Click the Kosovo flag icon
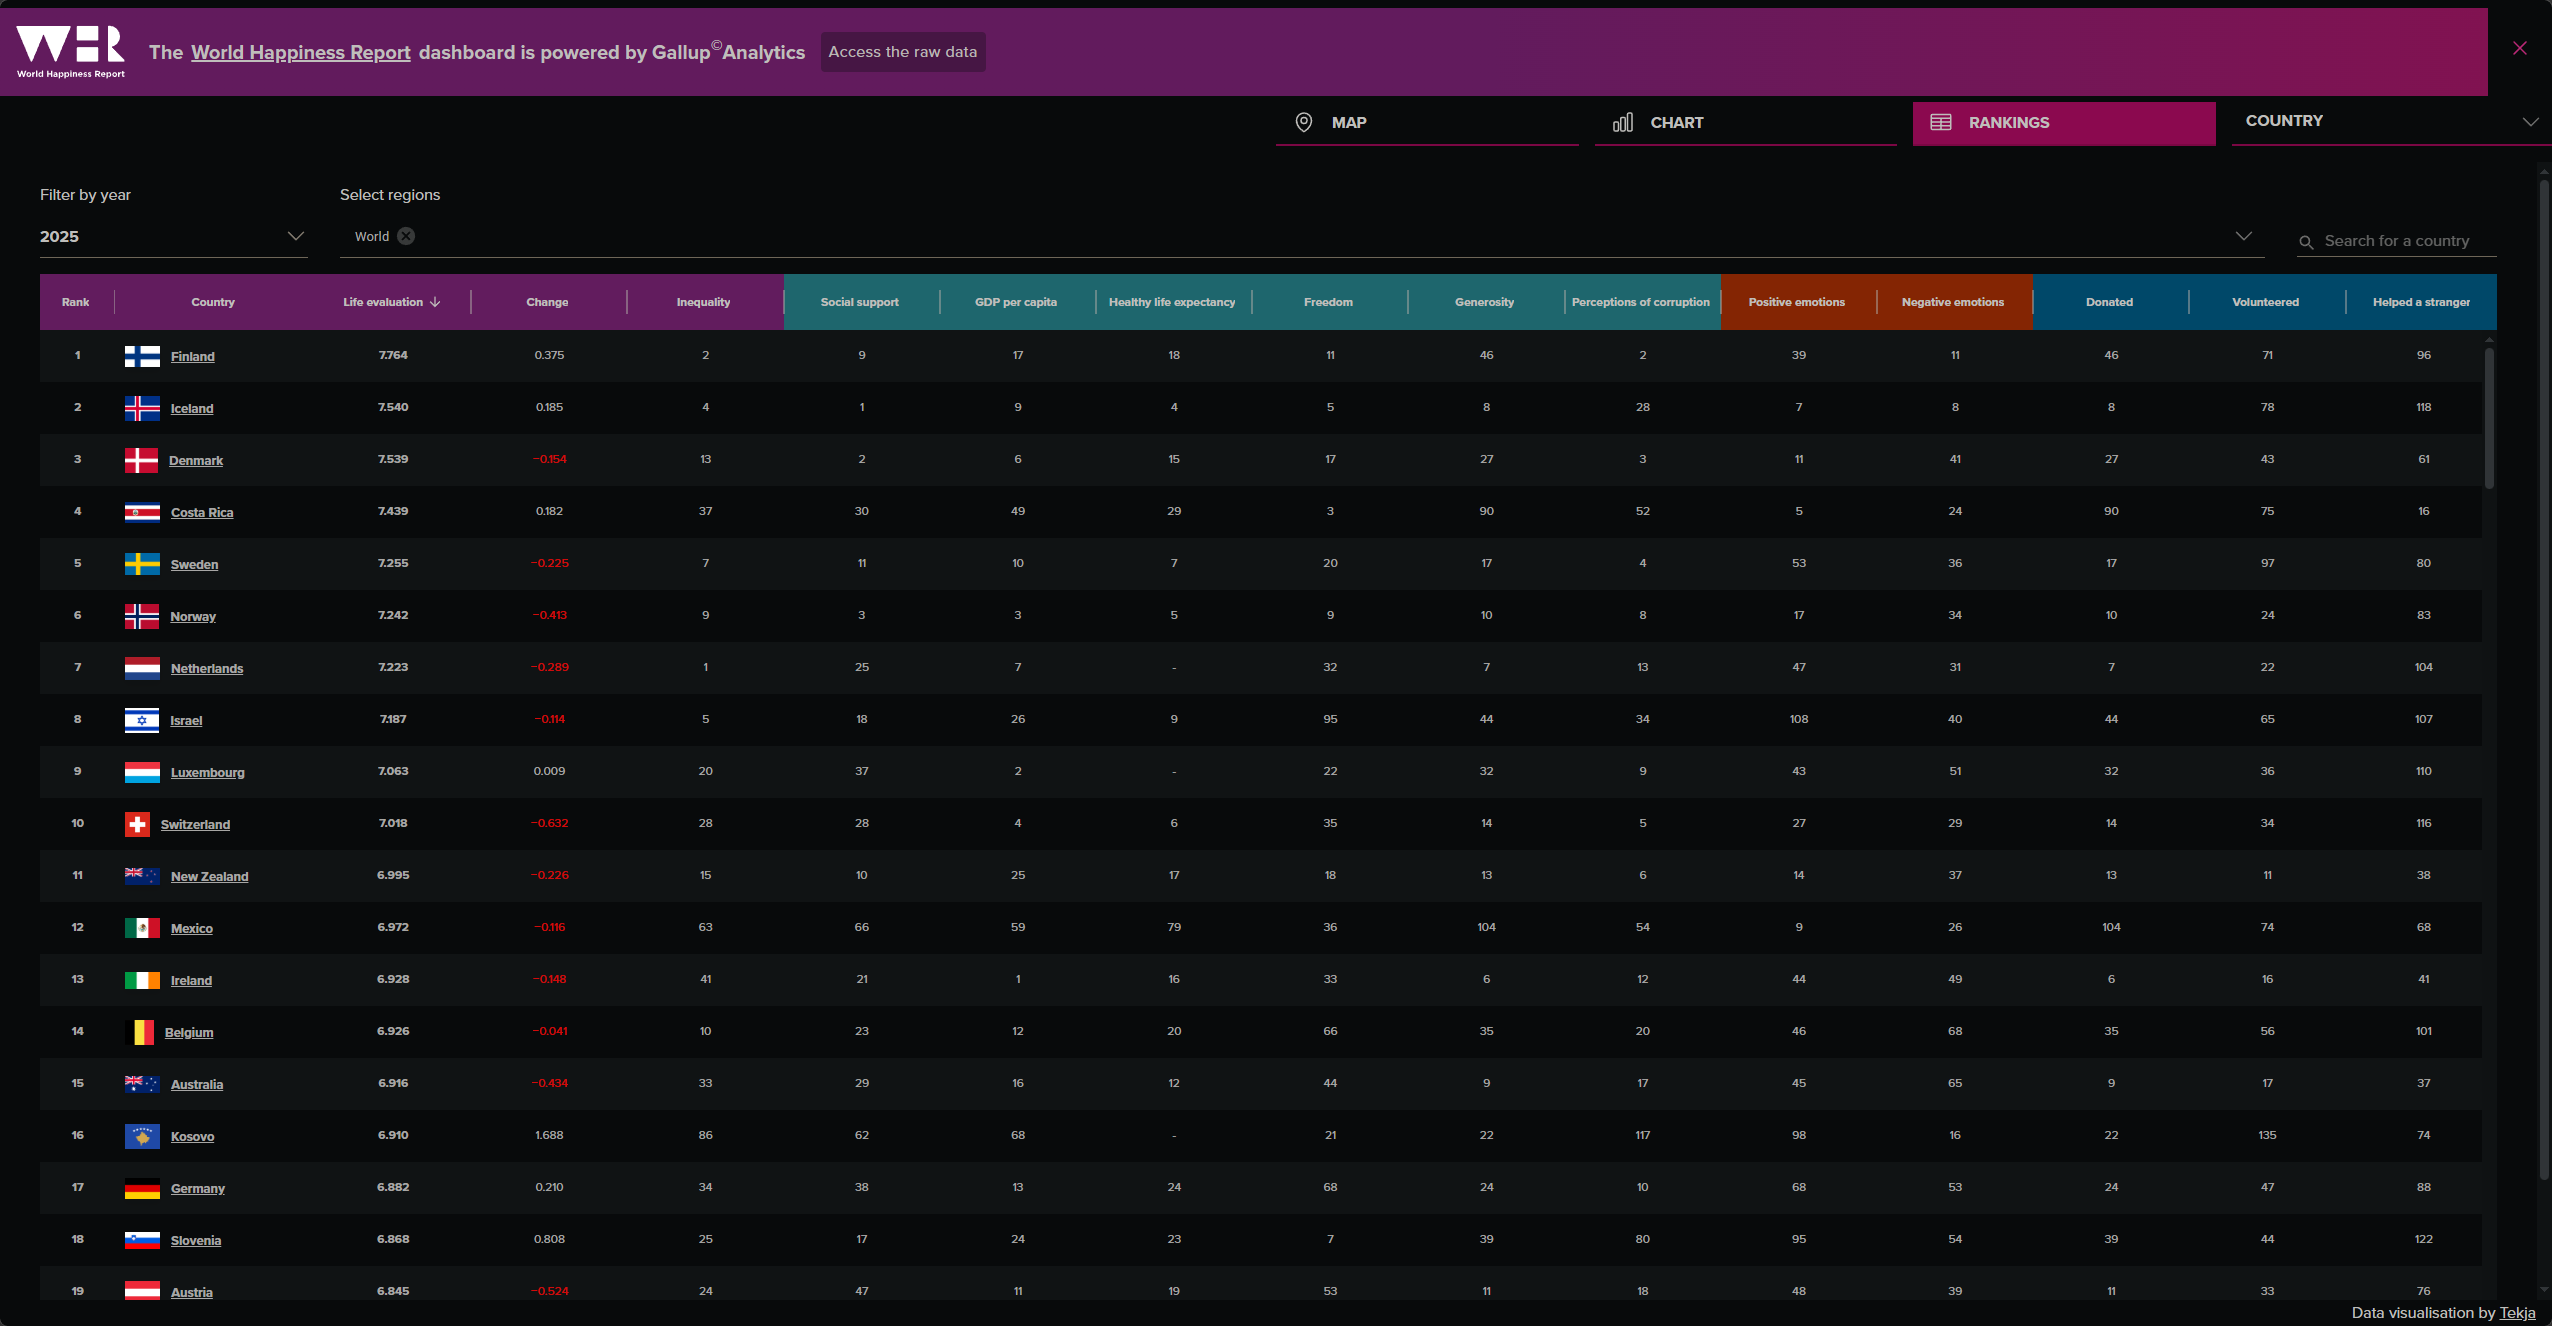Image resolution: width=2552 pixels, height=1326 pixels. pyautogui.click(x=142, y=1136)
